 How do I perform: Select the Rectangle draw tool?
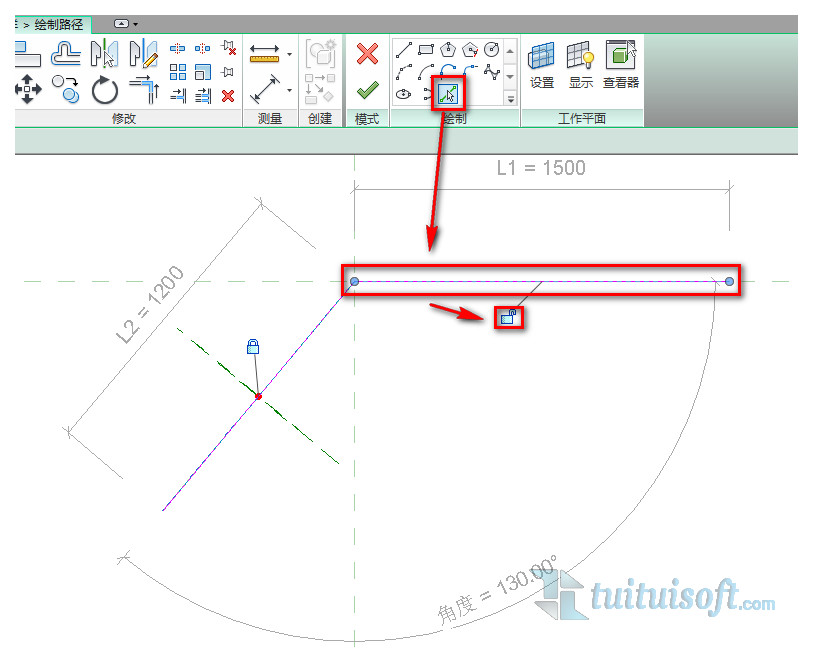426,50
